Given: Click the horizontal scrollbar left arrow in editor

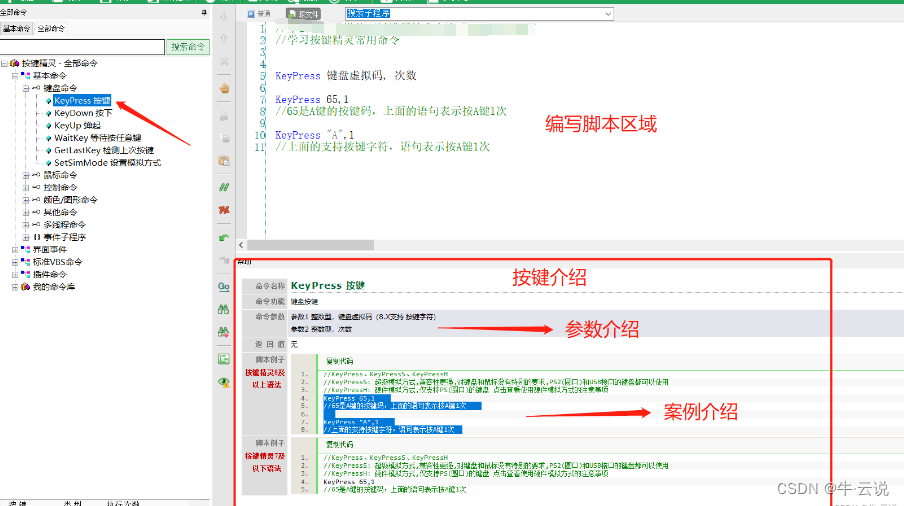Looking at the screenshot, I should (x=241, y=245).
